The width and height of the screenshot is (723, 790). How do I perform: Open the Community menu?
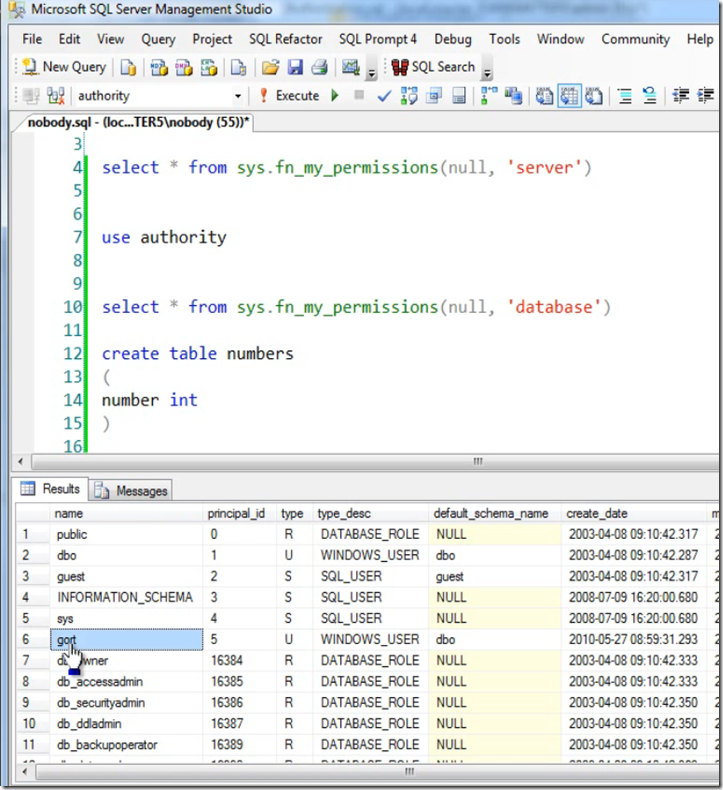click(635, 39)
